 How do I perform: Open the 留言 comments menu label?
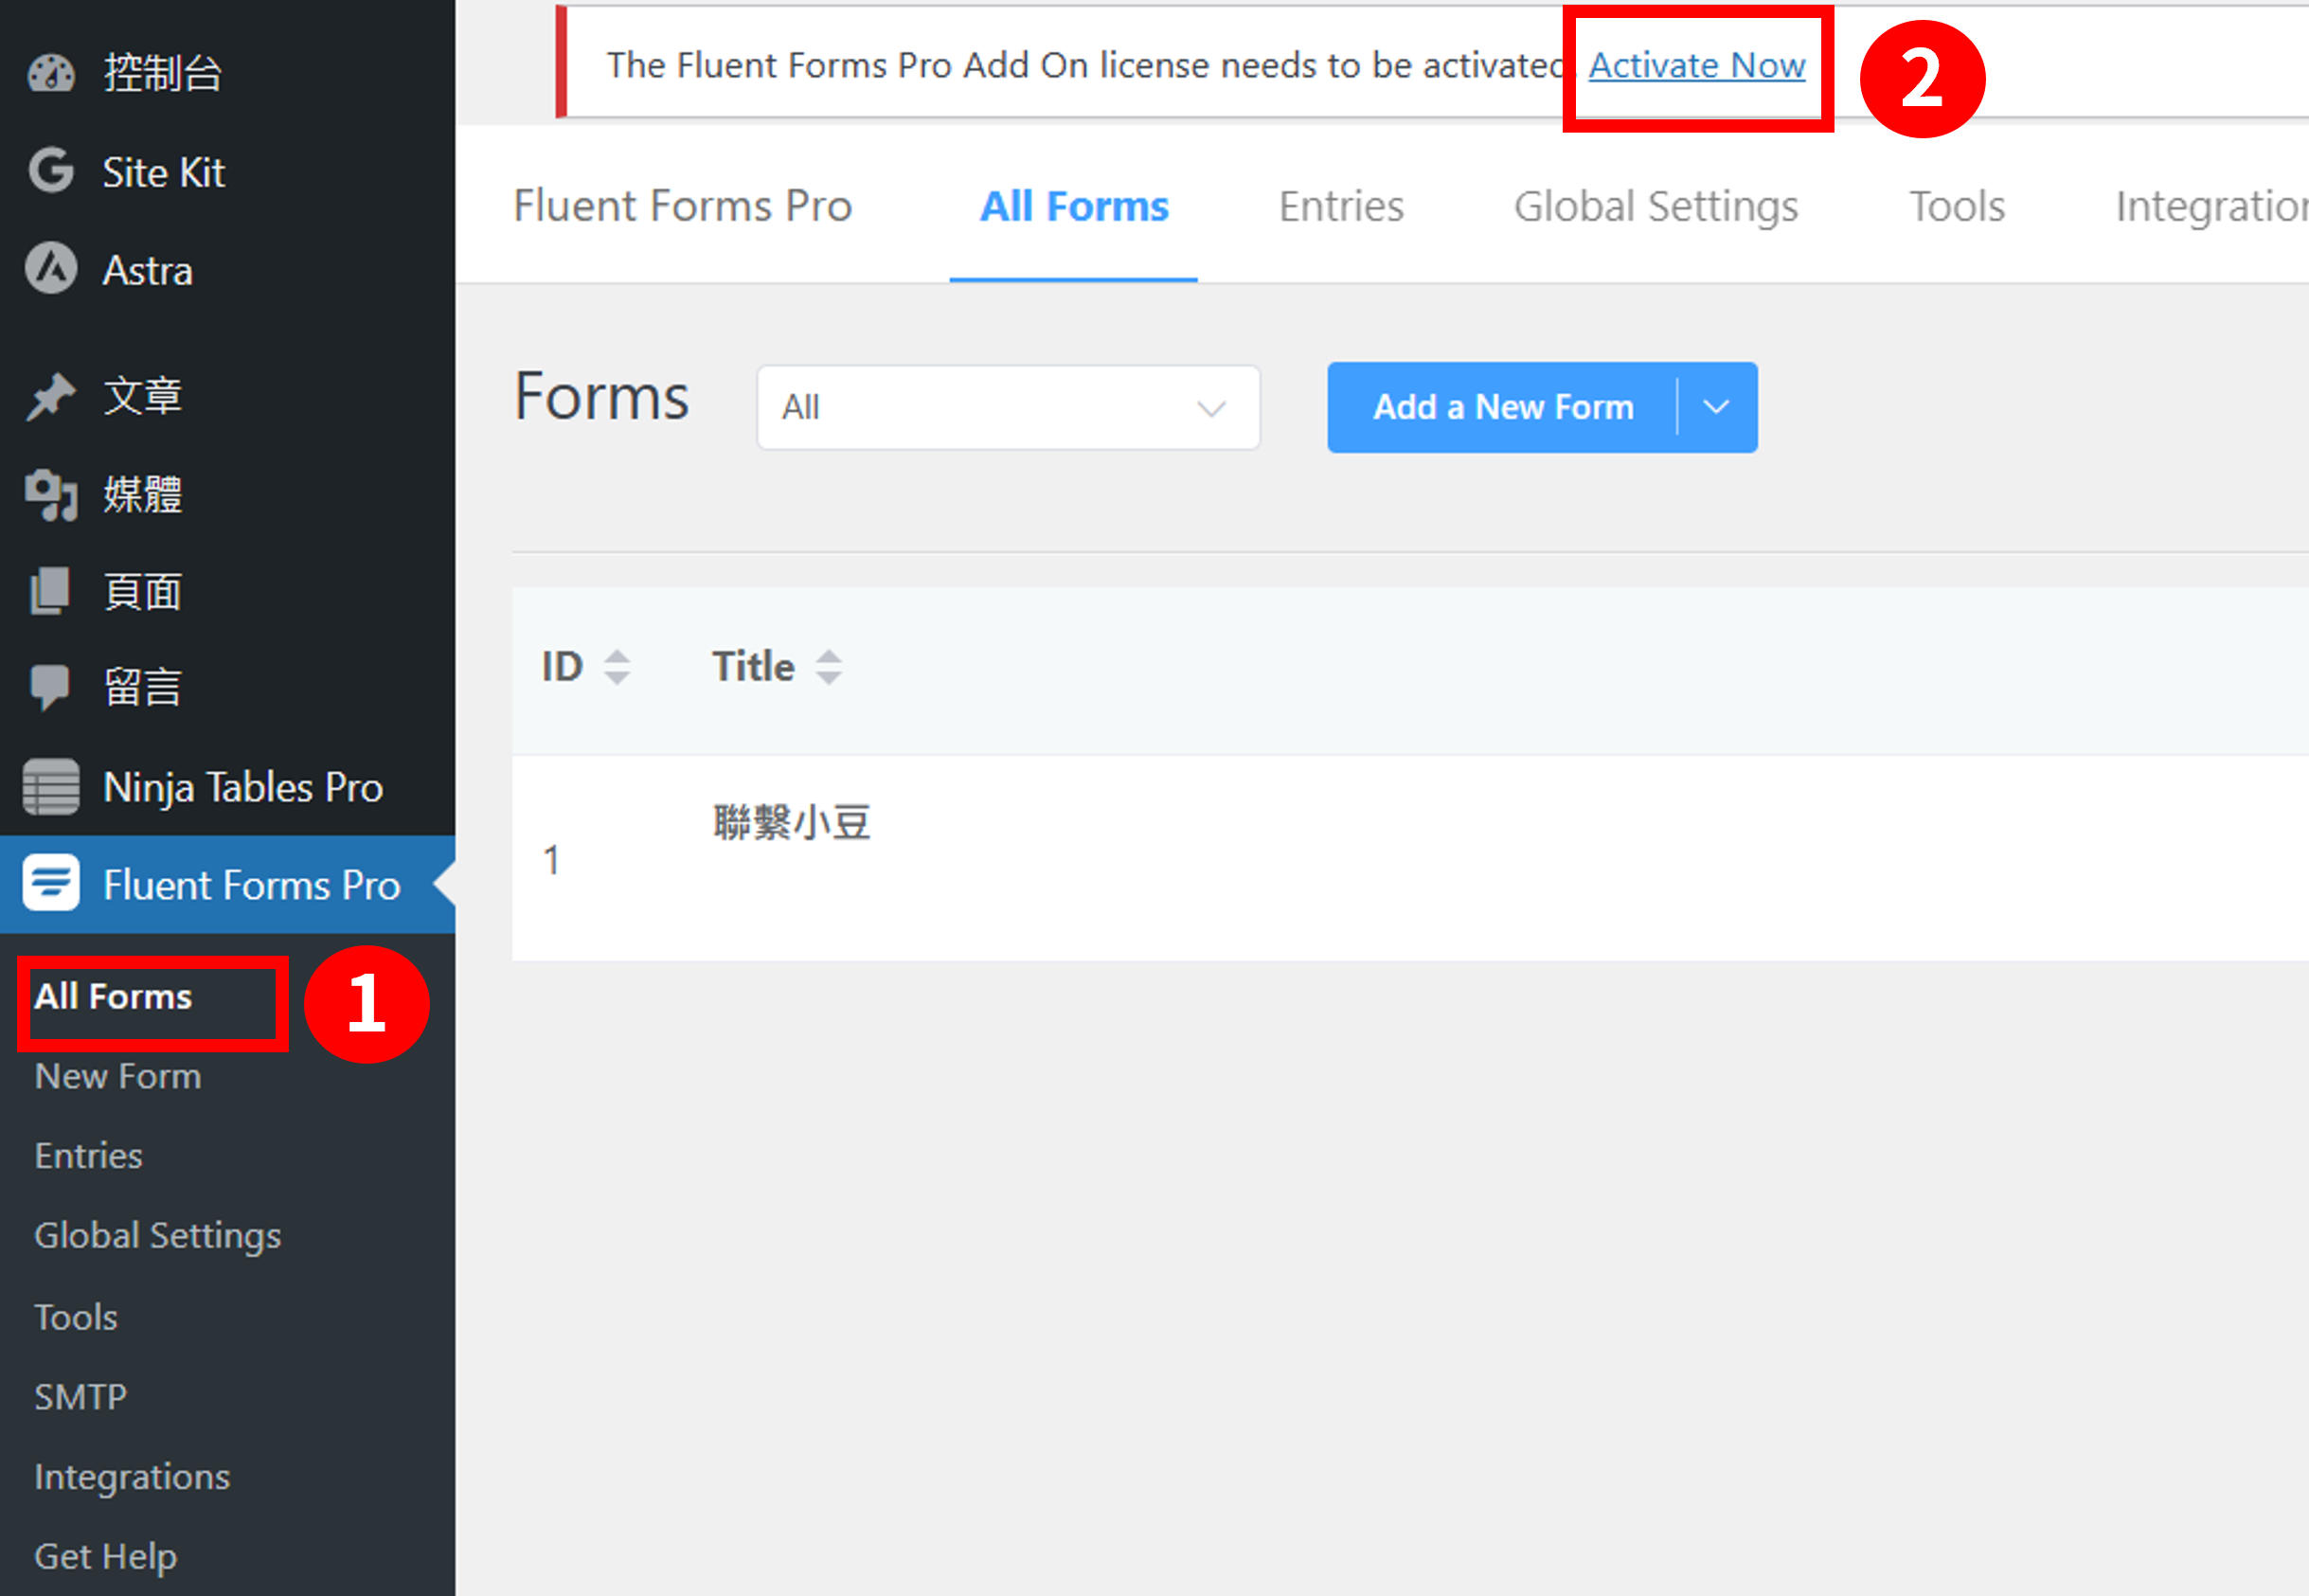click(x=143, y=688)
